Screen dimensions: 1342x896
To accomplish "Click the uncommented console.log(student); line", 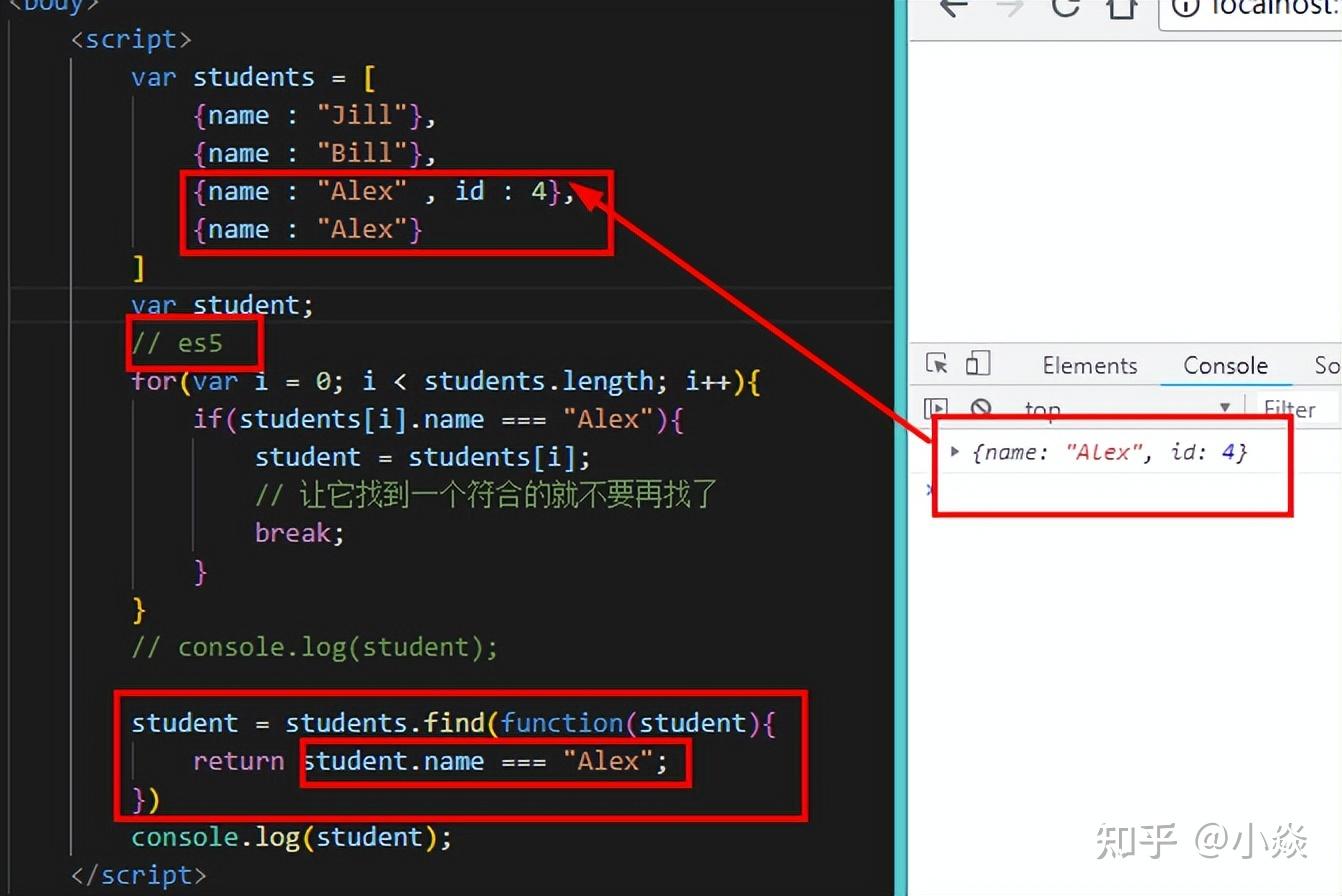I will [x=292, y=837].
